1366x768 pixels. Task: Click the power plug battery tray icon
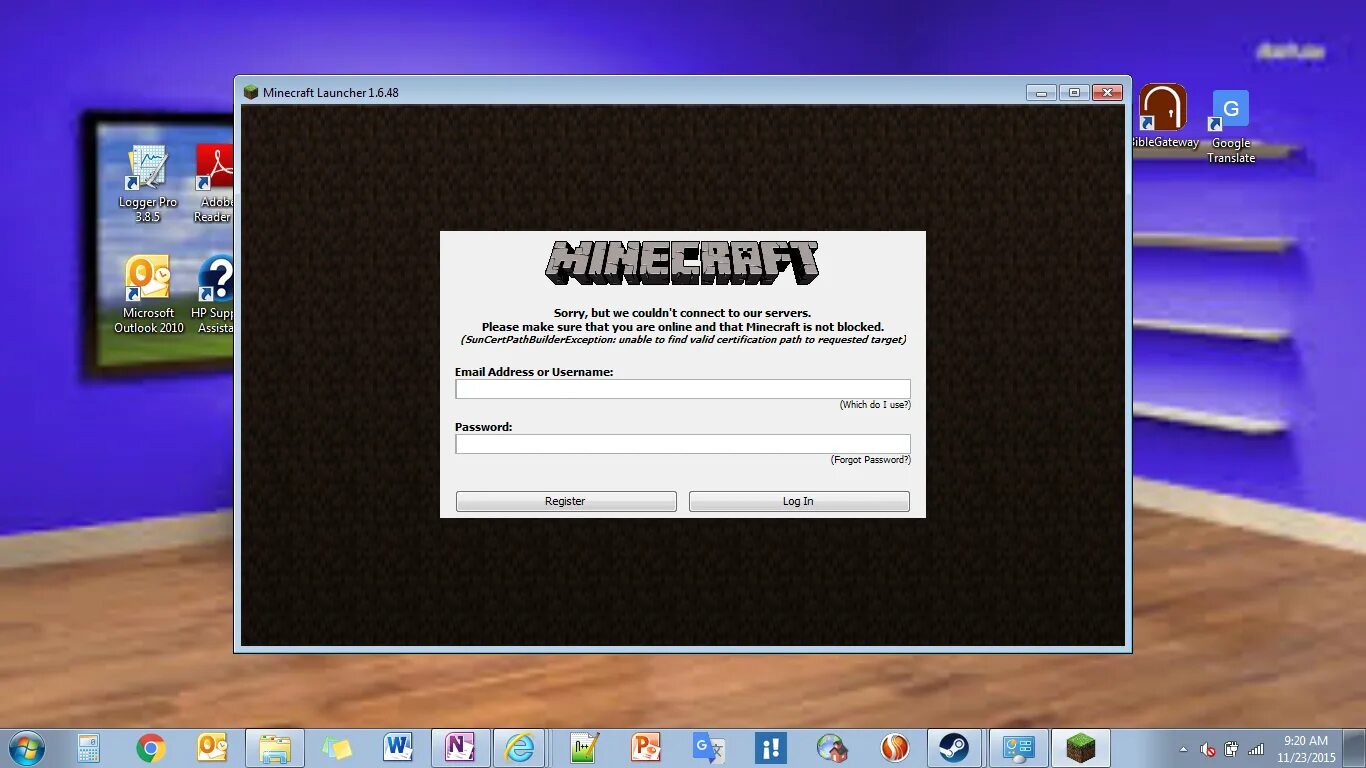1232,749
